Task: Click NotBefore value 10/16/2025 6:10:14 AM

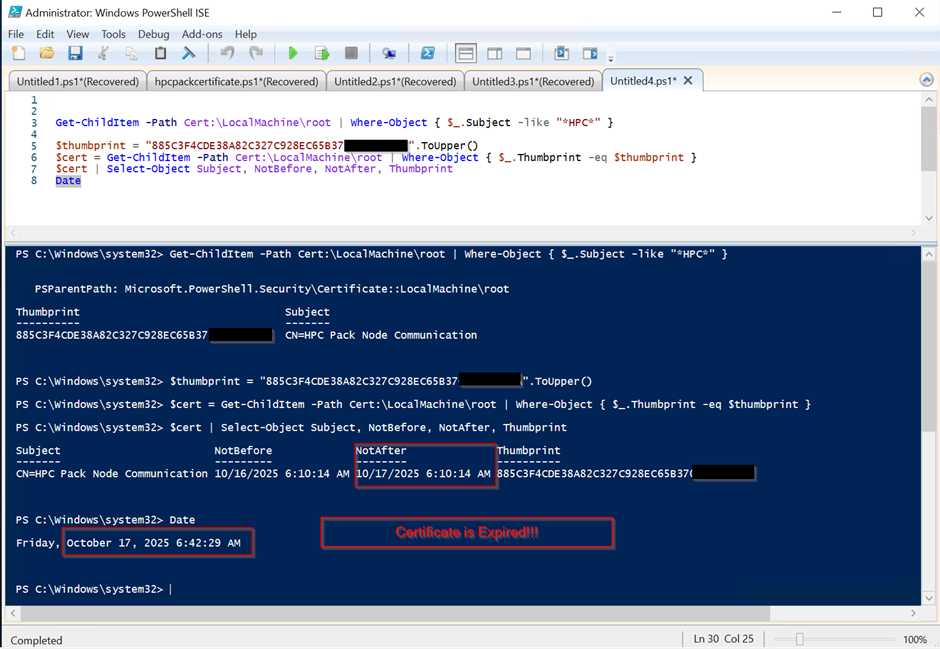Action: [x=282, y=473]
